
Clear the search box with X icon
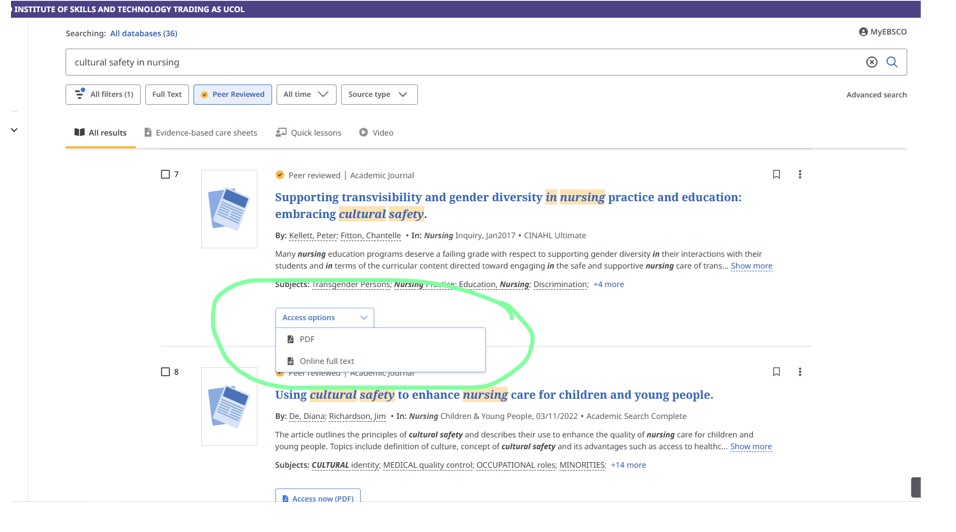(x=871, y=62)
